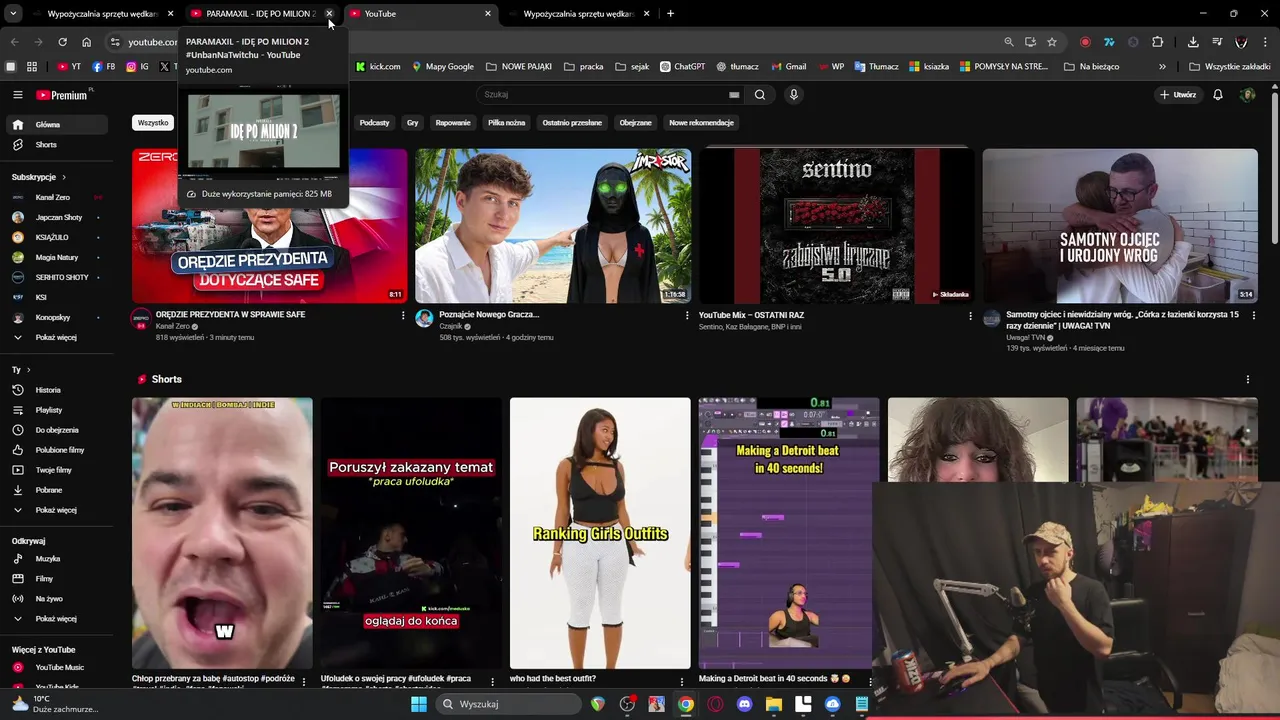Select the Wszystko filter chip

point(153,123)
